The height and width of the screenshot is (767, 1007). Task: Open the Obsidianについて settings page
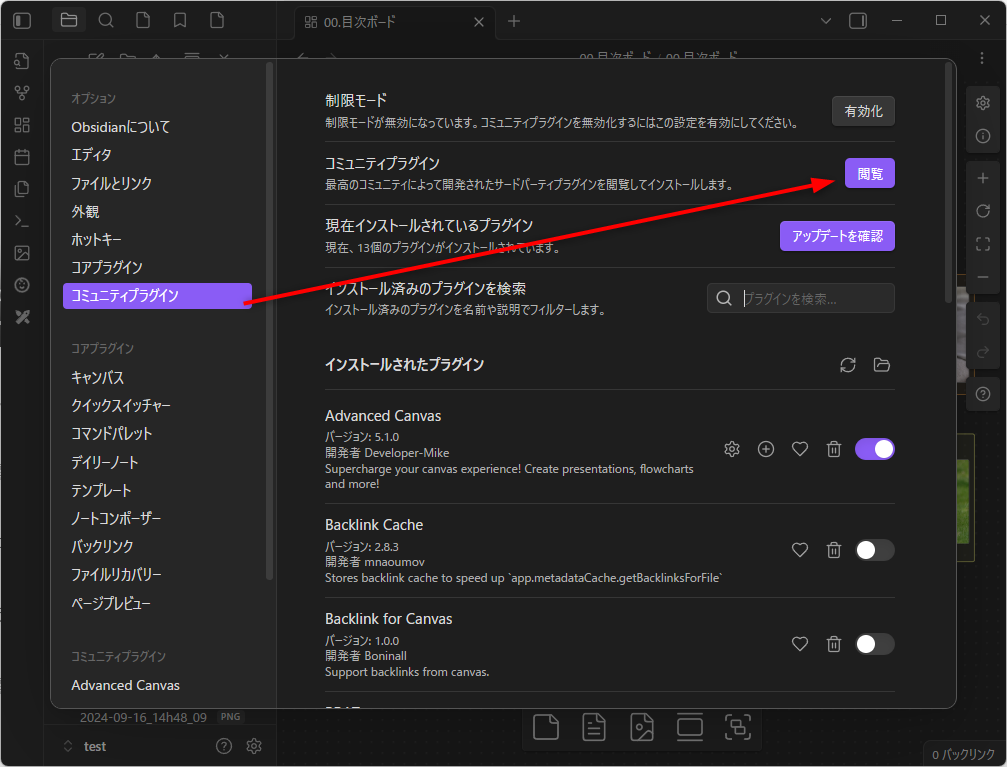pyautogui.click(x=157, y=127)
